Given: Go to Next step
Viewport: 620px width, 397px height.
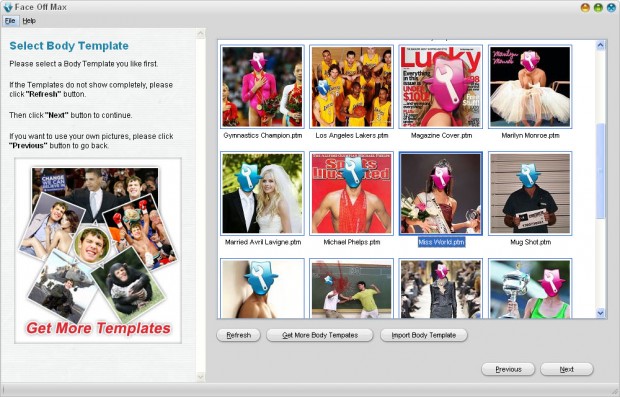Looking at the screenshot, I should (567, 369).
